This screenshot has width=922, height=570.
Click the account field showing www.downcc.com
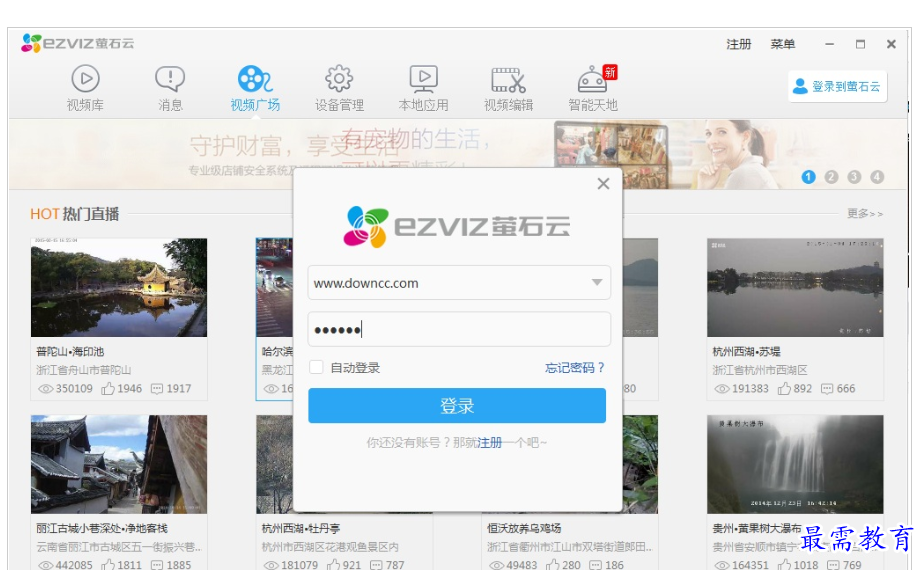[x=459, y=282]
